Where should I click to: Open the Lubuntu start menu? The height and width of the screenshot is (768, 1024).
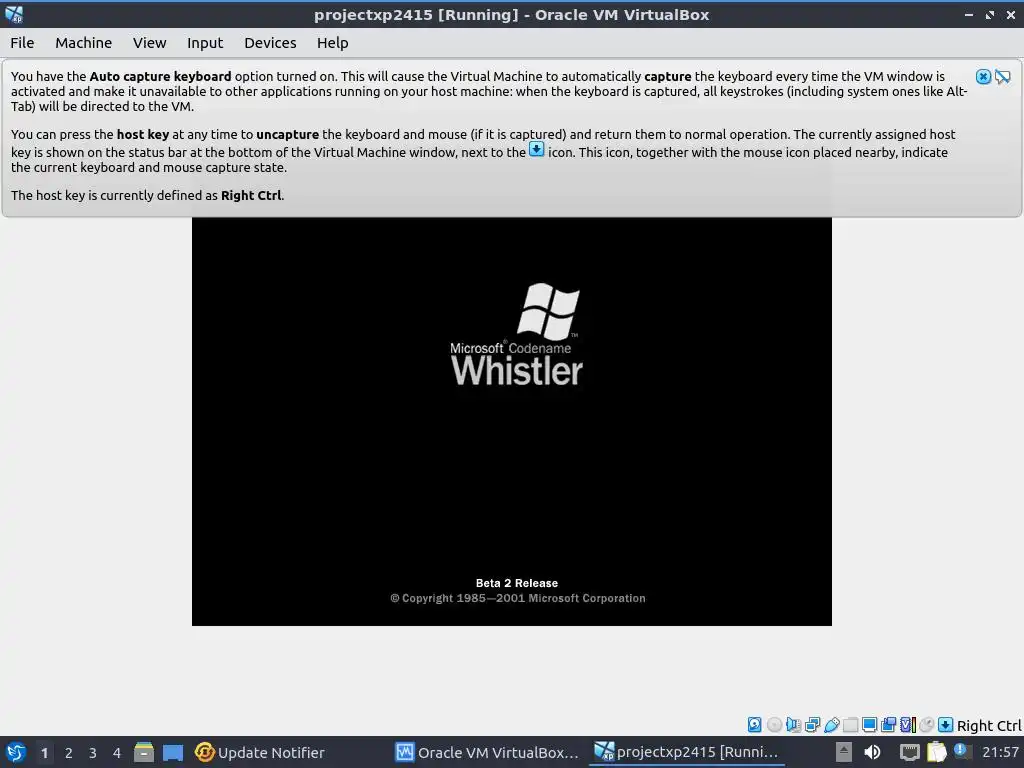point(16,752)
